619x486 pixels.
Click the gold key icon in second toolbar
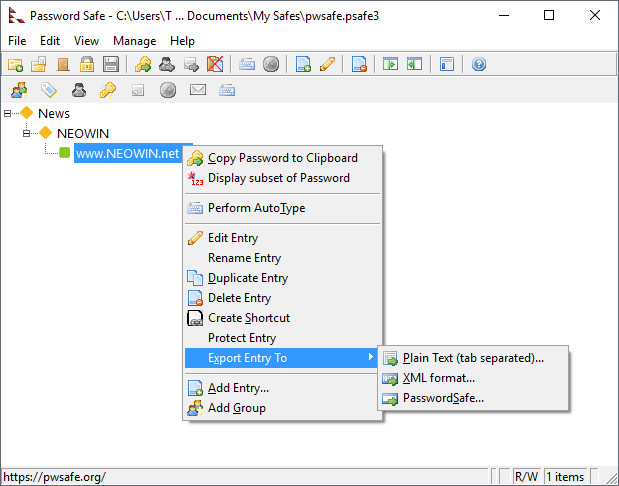(107, 91)
